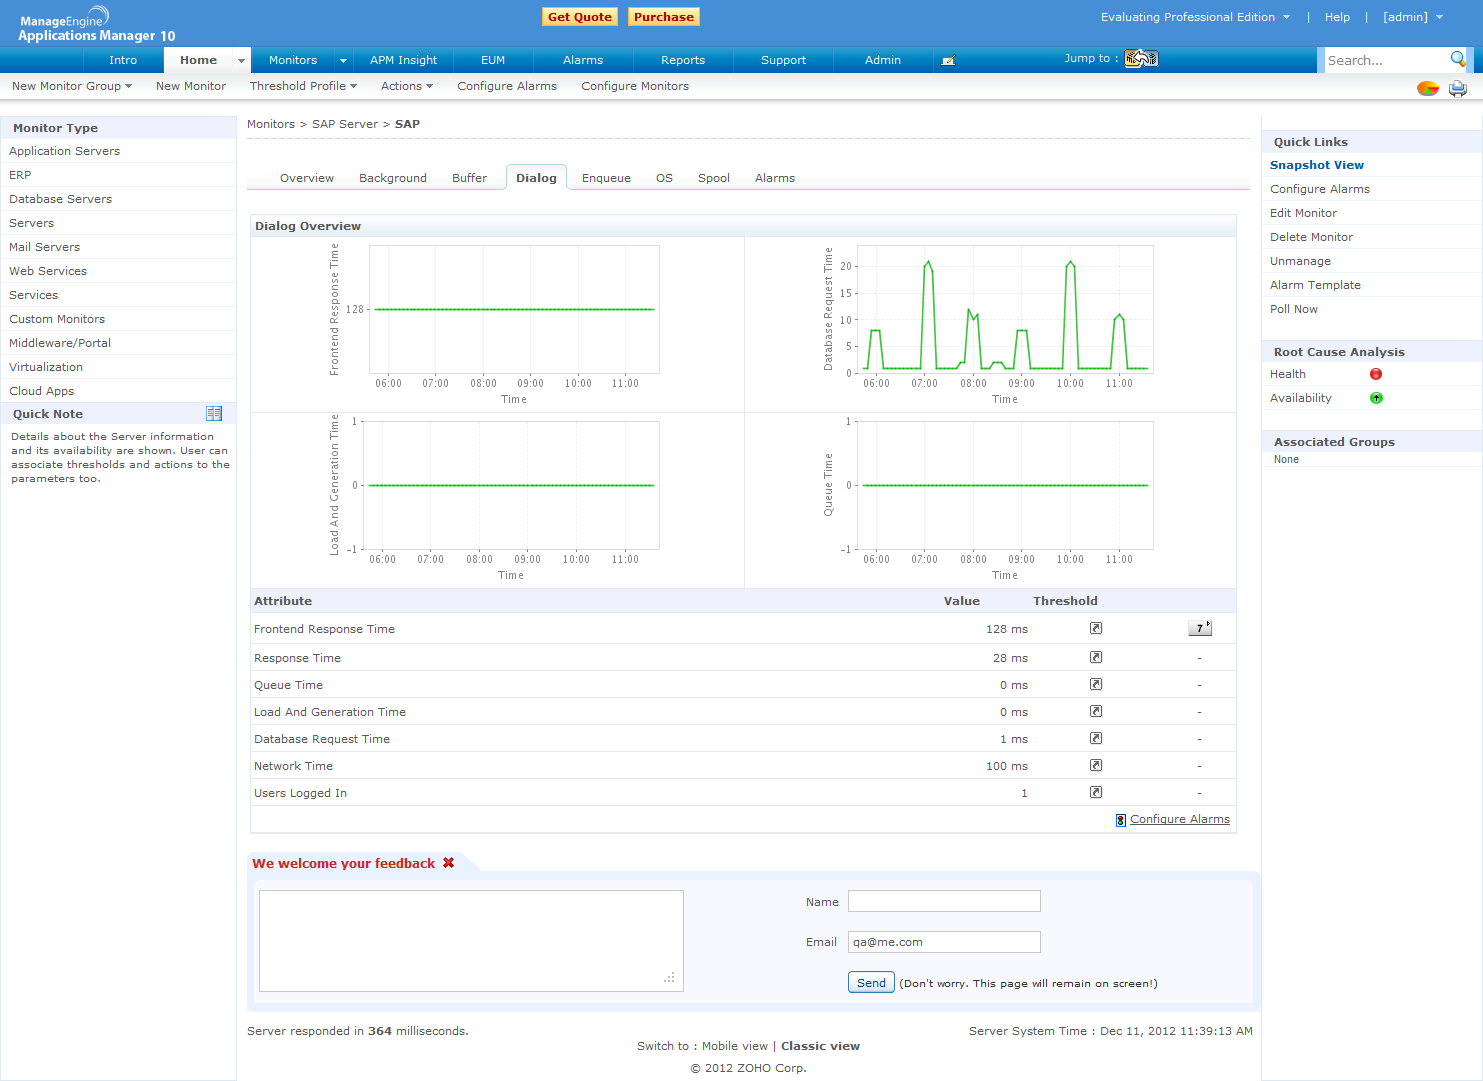Click the Poll Now quick link

[x=1294, y=309]
